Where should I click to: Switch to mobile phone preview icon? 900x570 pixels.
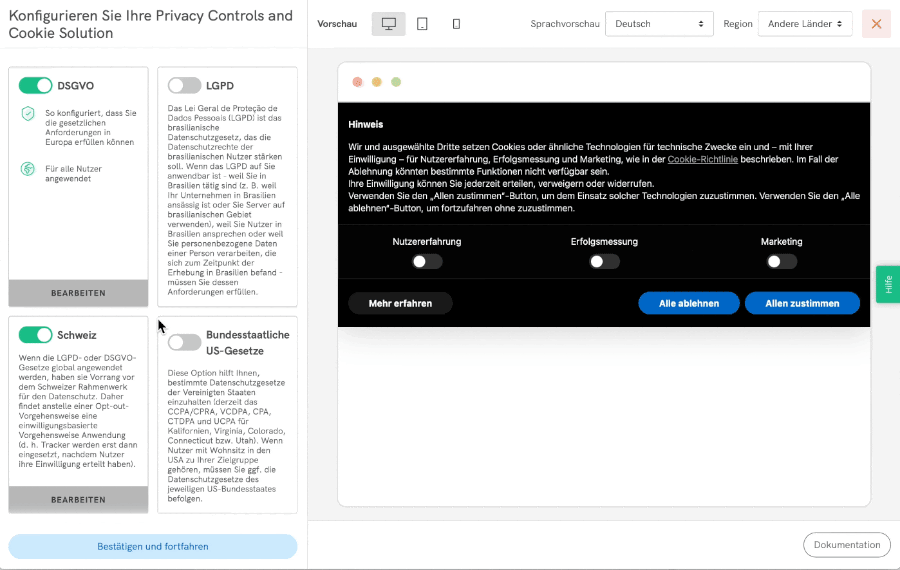pyautogui.click(x=456, y=24)
